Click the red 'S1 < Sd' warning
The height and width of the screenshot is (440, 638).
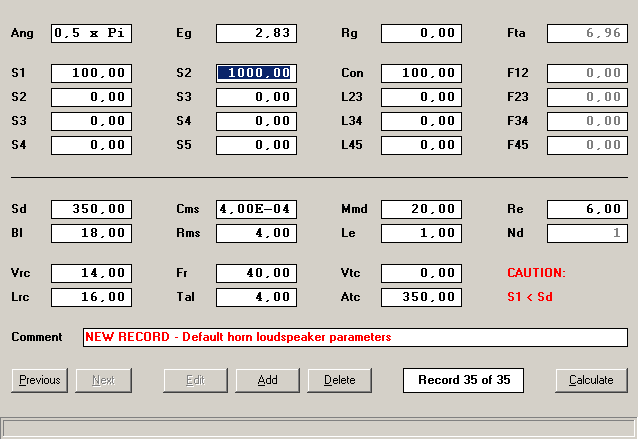[530, 297]
